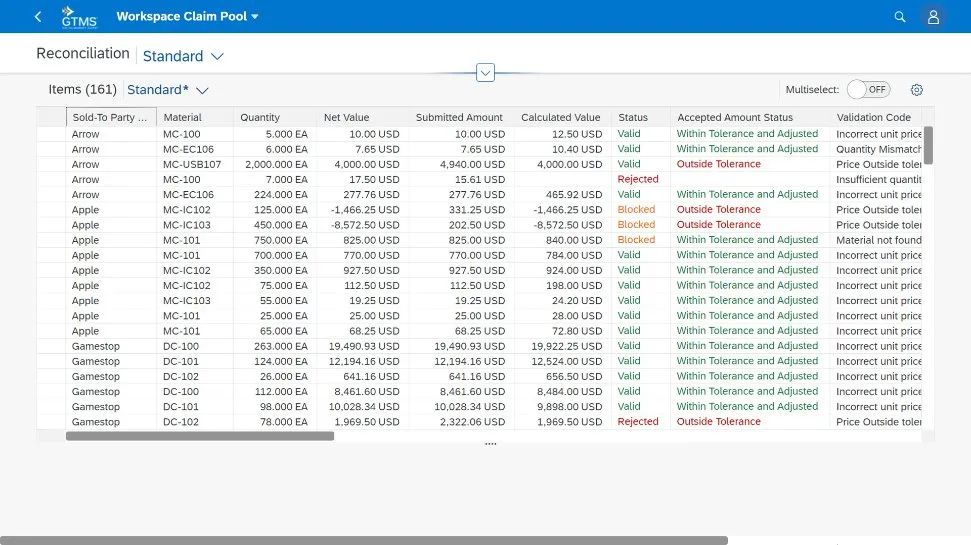
Task: Click the page-level horizontal scrollbar at bottom
Action: click(x=364, y=540)
